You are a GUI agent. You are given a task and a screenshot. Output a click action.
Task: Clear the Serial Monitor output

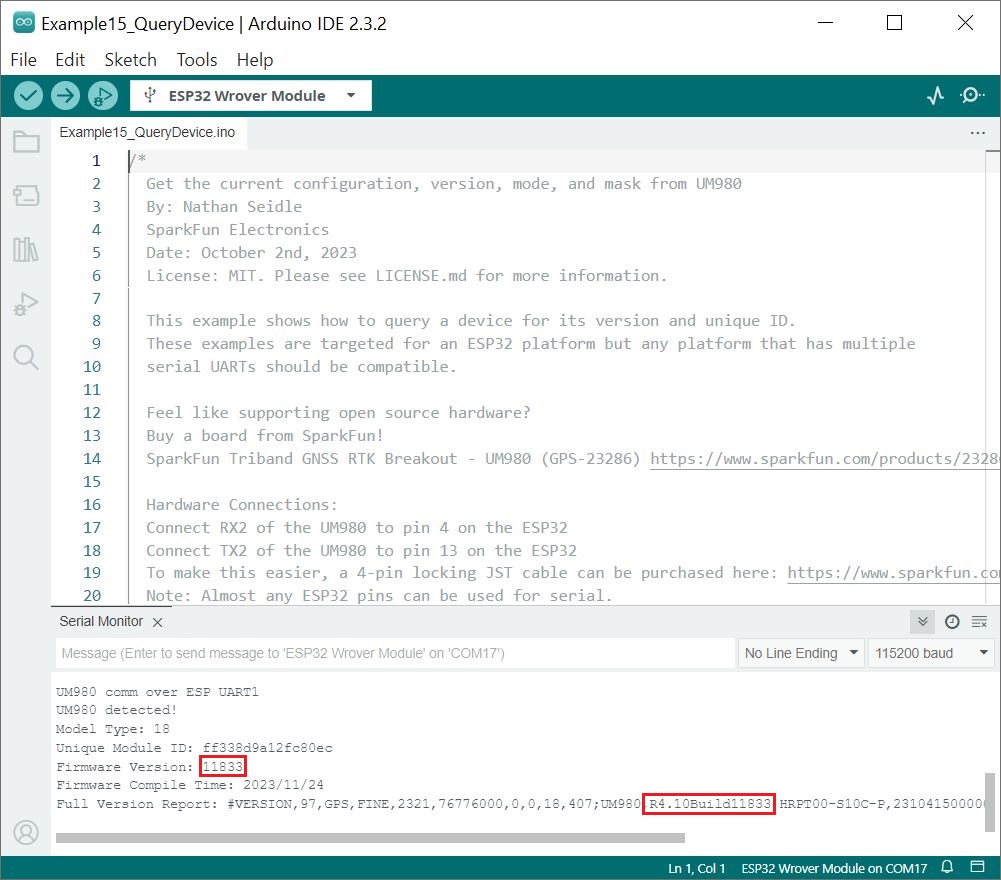point(979,621)
